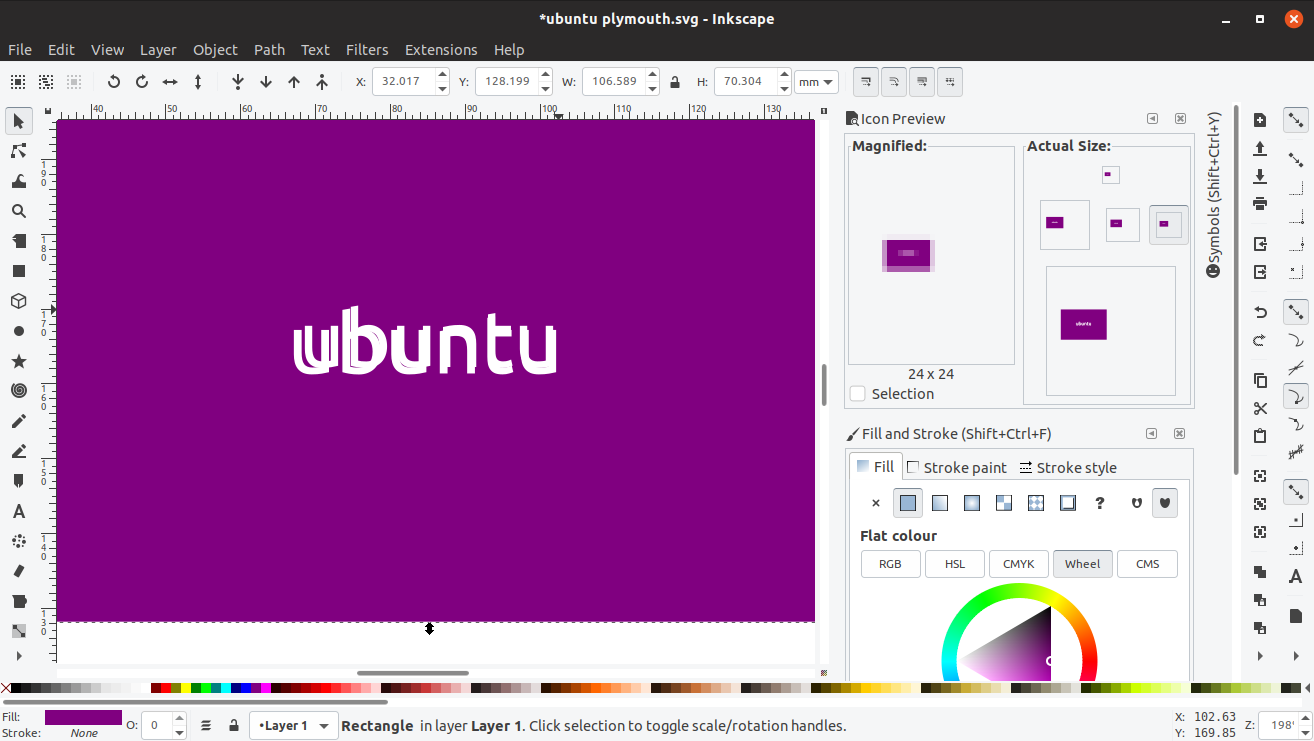Image resolution: width=1314 pixels, height=741 pixels.
Task: Select the Node editing tool
Action: pos(18,150)
